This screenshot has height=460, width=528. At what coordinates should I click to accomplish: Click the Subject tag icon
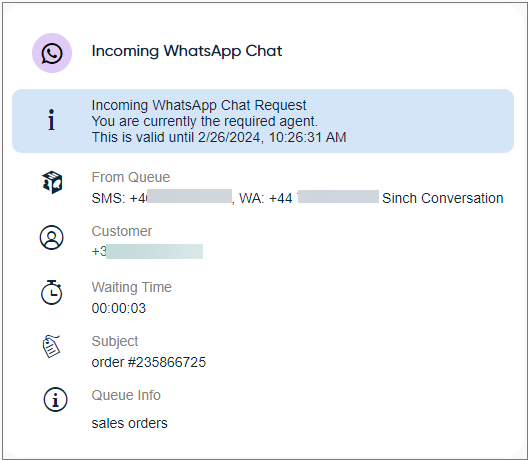click(x=51, y=346)
